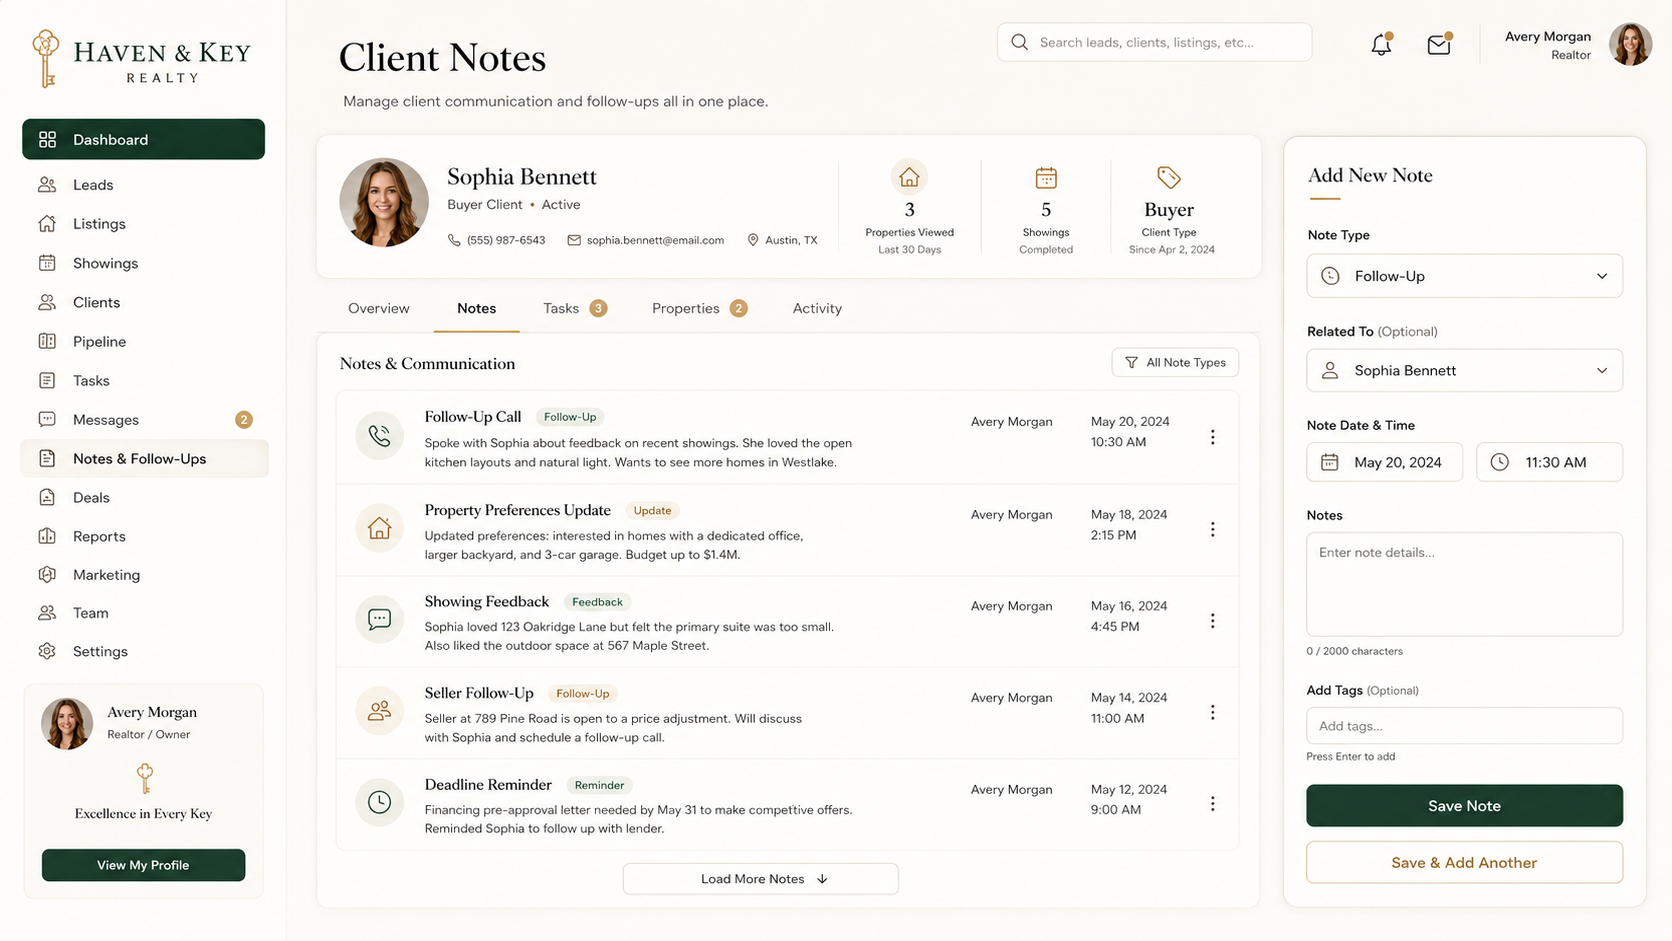Screen dimensions: 1672x941
Task: Open the May 20, 2024 date picker
Action: coord(1384,462)
